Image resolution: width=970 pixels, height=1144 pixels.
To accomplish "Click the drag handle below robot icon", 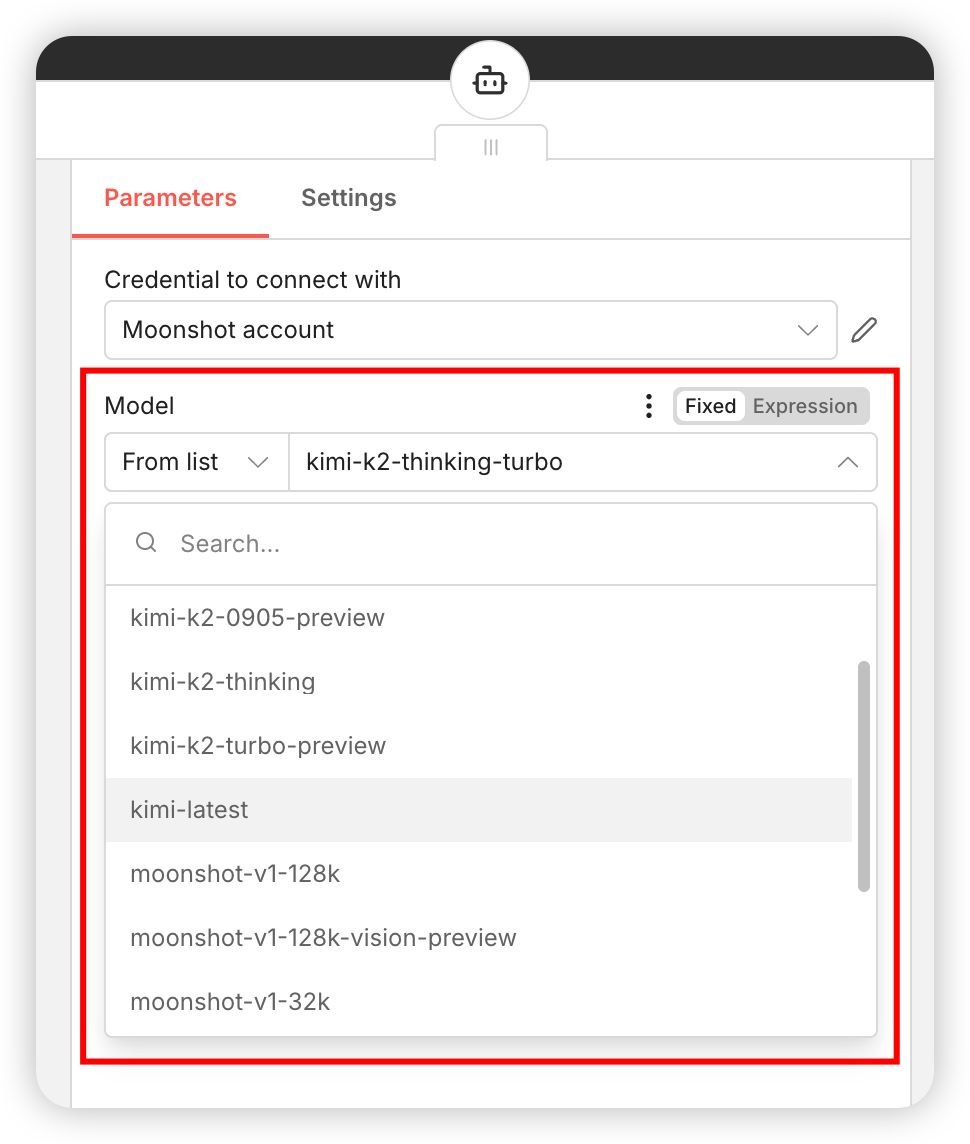I will click(490, 147).
